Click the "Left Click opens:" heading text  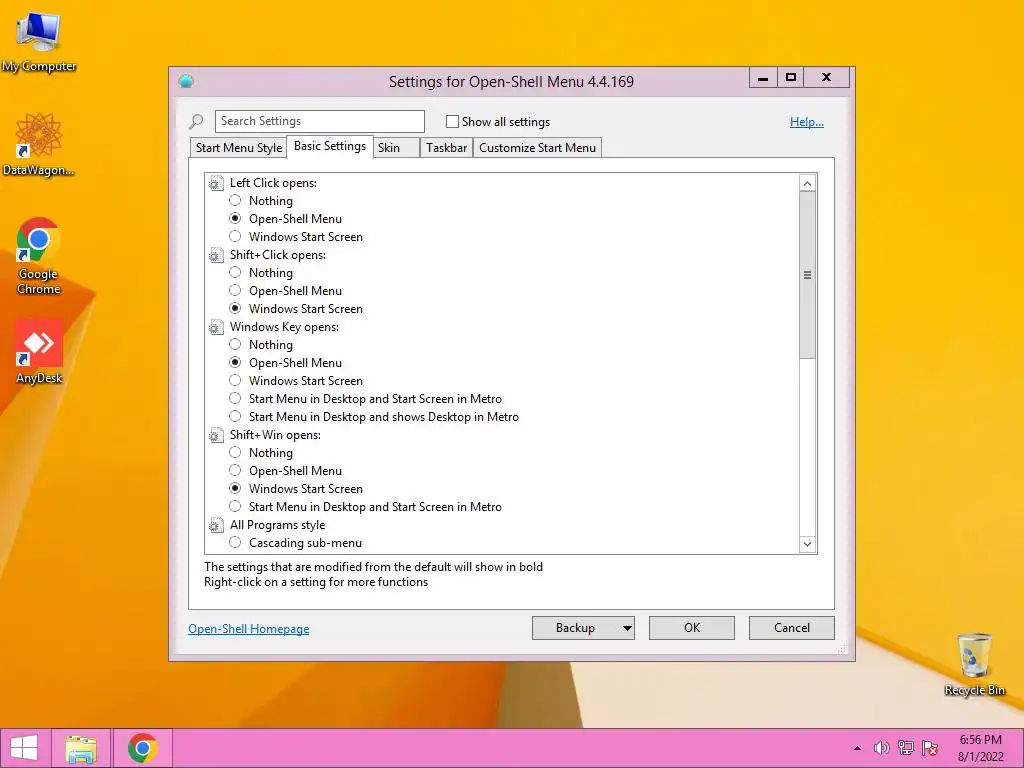click(x=273, y=184)
